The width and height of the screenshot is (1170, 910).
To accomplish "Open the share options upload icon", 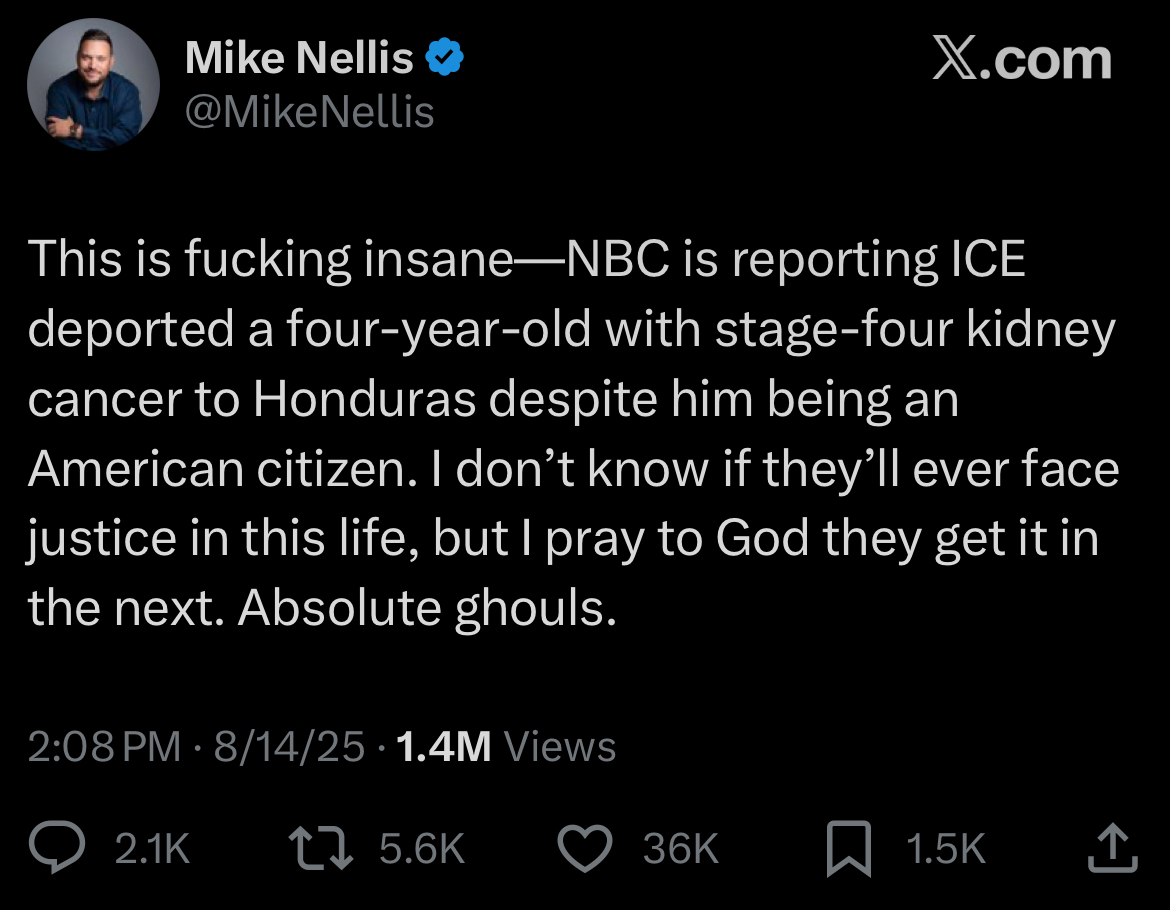I will pyautogui.click(x=1112, y=849).
